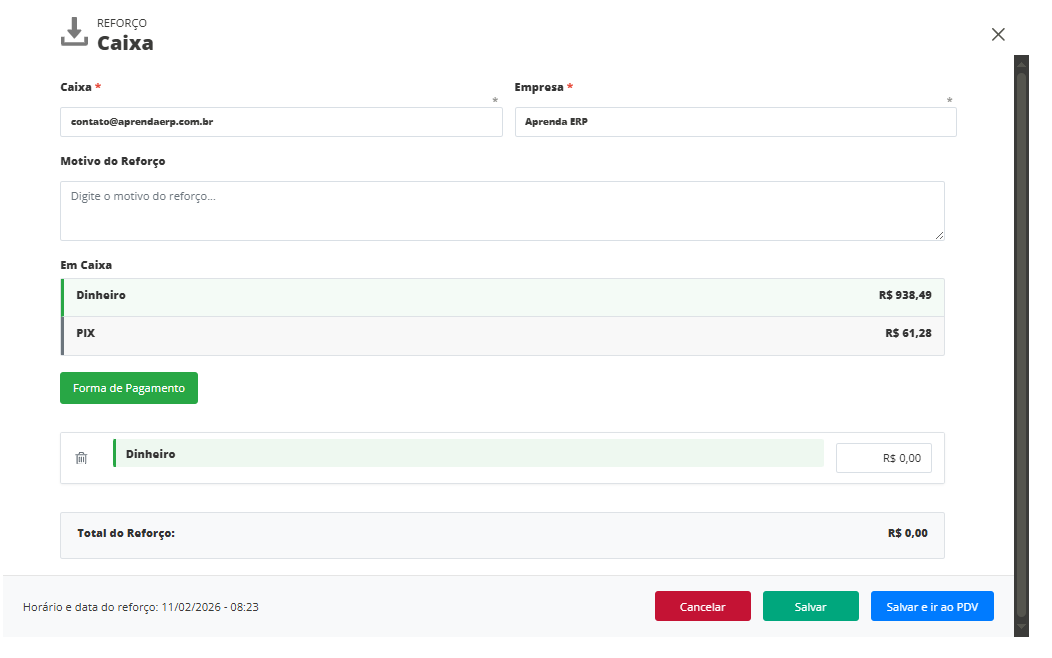Click the trash icon beside Dinheiro payment
This screenshot has height=658, width=1052.
click(x=82, y=458)
